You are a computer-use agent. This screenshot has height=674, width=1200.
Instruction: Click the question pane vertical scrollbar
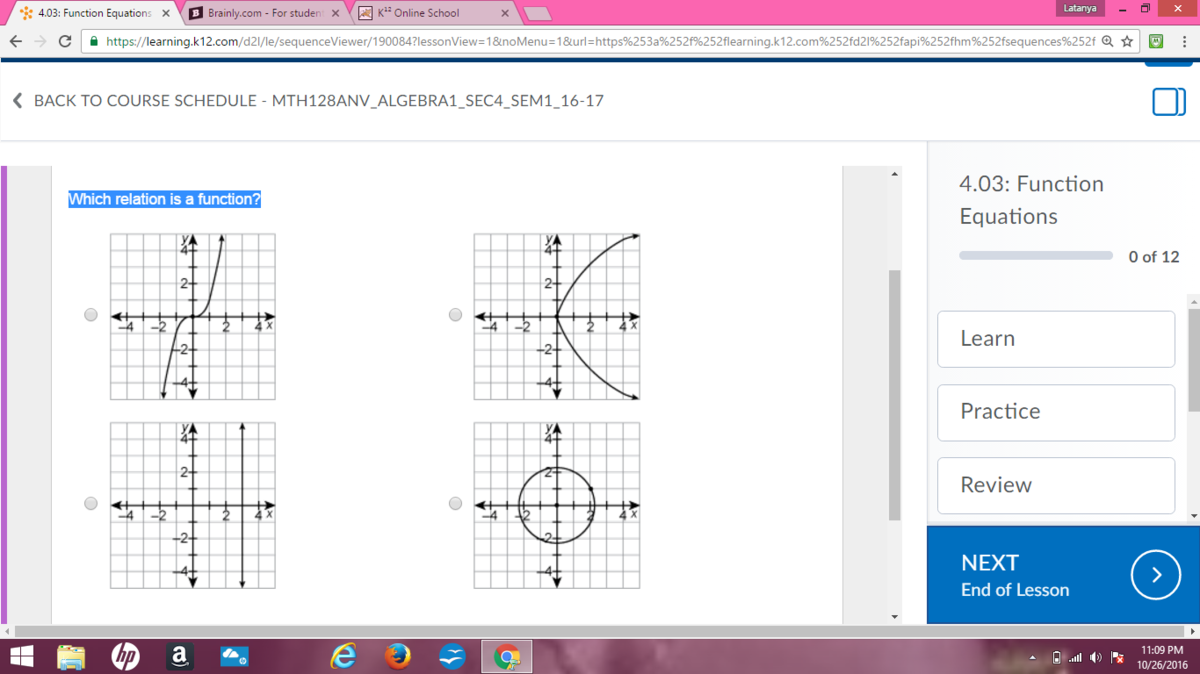(895, 395)
